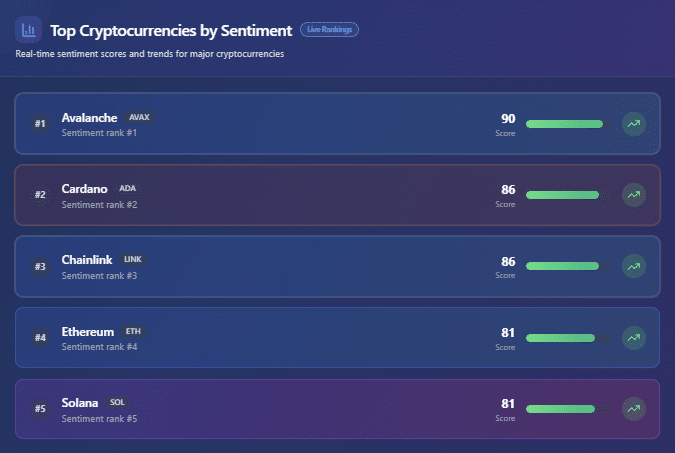This screenshot has height=453, width=675.
Task: Click the Avalanche uptrend arrow icon
Action: pyautogui.click(x=633, y=124)
